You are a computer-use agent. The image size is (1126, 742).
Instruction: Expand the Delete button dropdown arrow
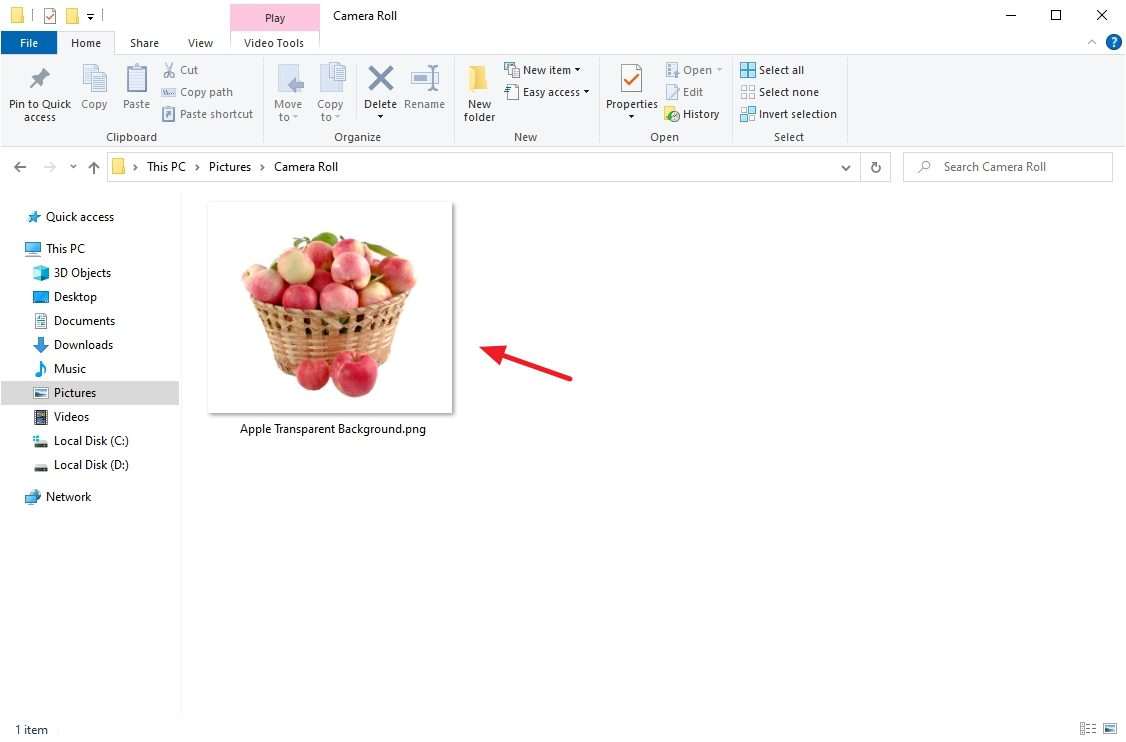pyautogui.click(x=381, y=116)
